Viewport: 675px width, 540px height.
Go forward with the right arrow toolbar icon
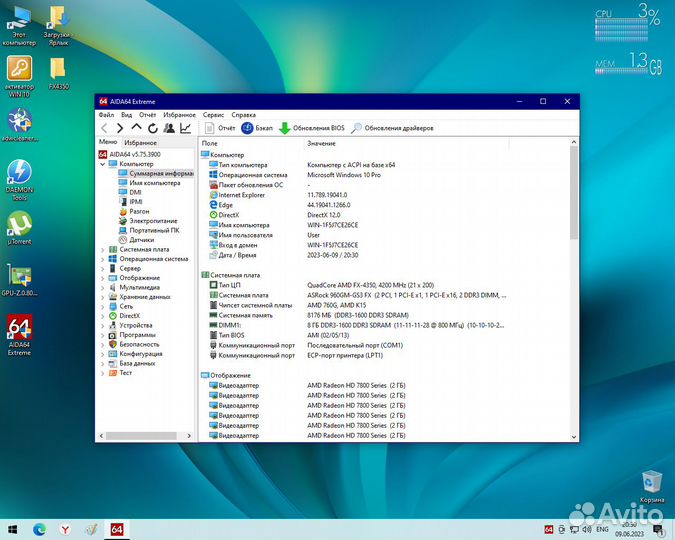pos(120,128)
